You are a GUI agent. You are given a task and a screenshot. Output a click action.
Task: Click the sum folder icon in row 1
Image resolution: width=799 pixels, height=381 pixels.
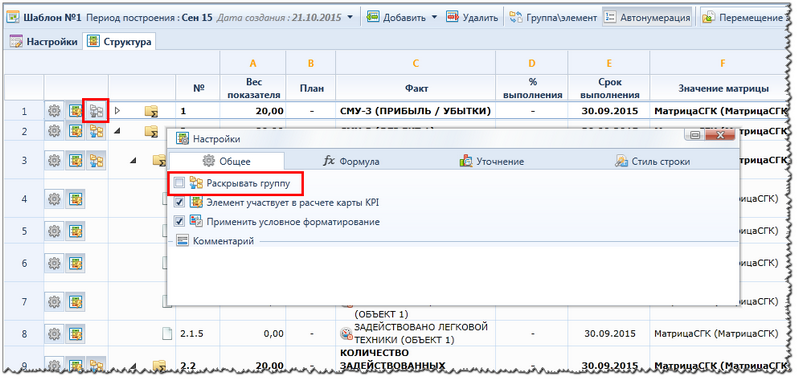(151, 111)
